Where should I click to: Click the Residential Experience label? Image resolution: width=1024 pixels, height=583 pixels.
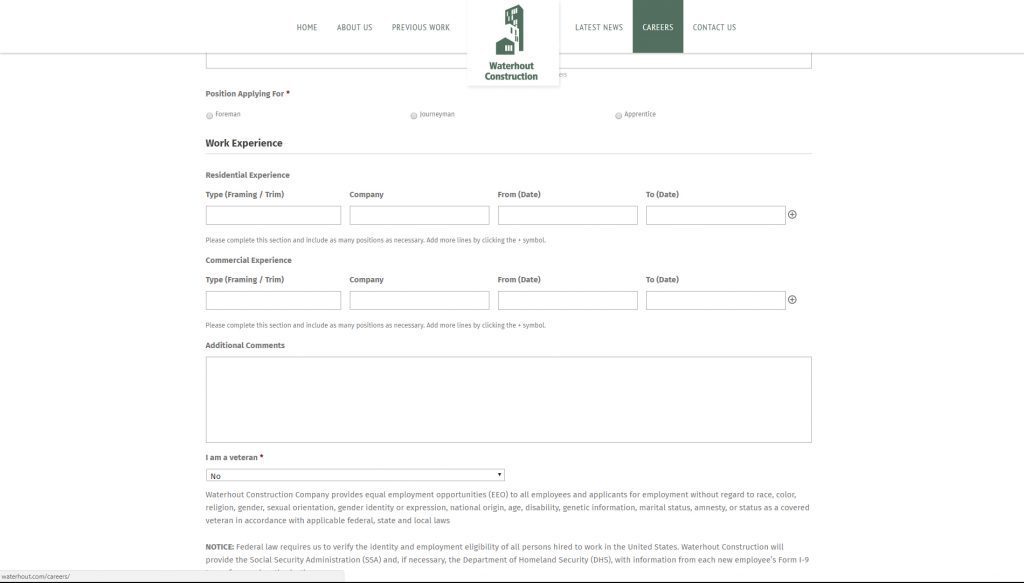point(248,175)
